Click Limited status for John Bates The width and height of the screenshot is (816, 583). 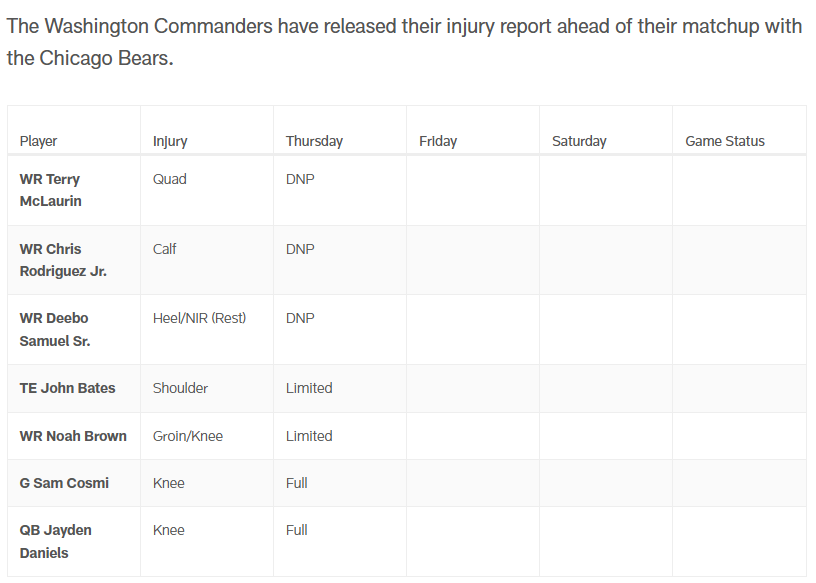pos(309,388)
